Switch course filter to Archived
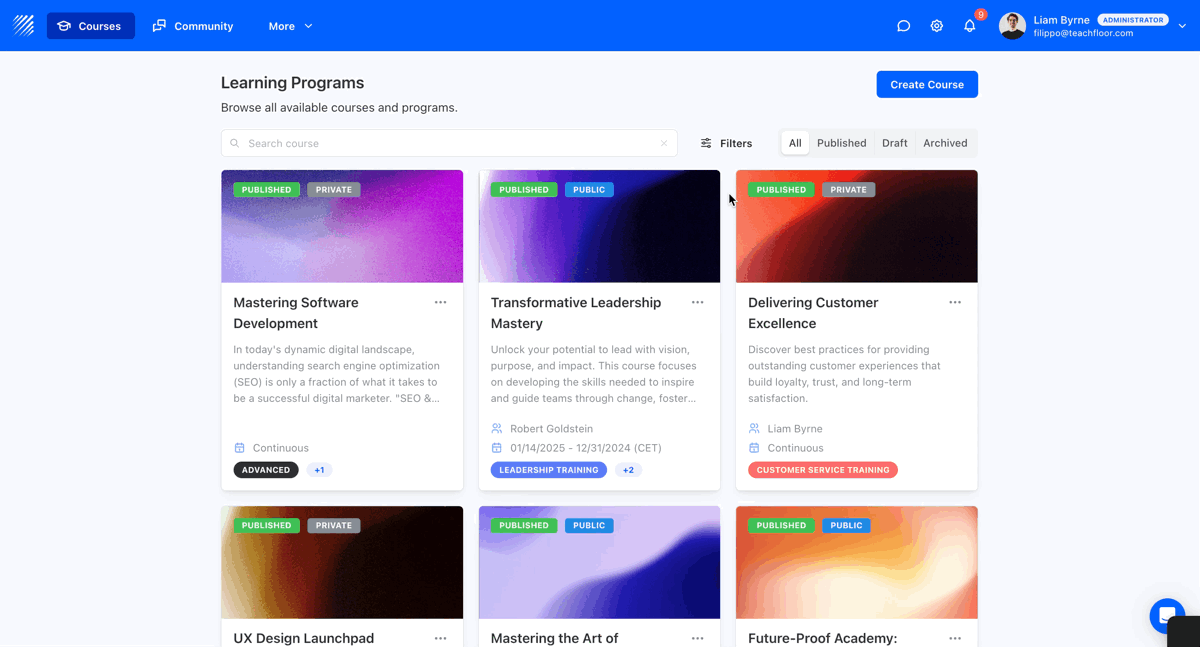1200x647 pixels. pos(944,143)
